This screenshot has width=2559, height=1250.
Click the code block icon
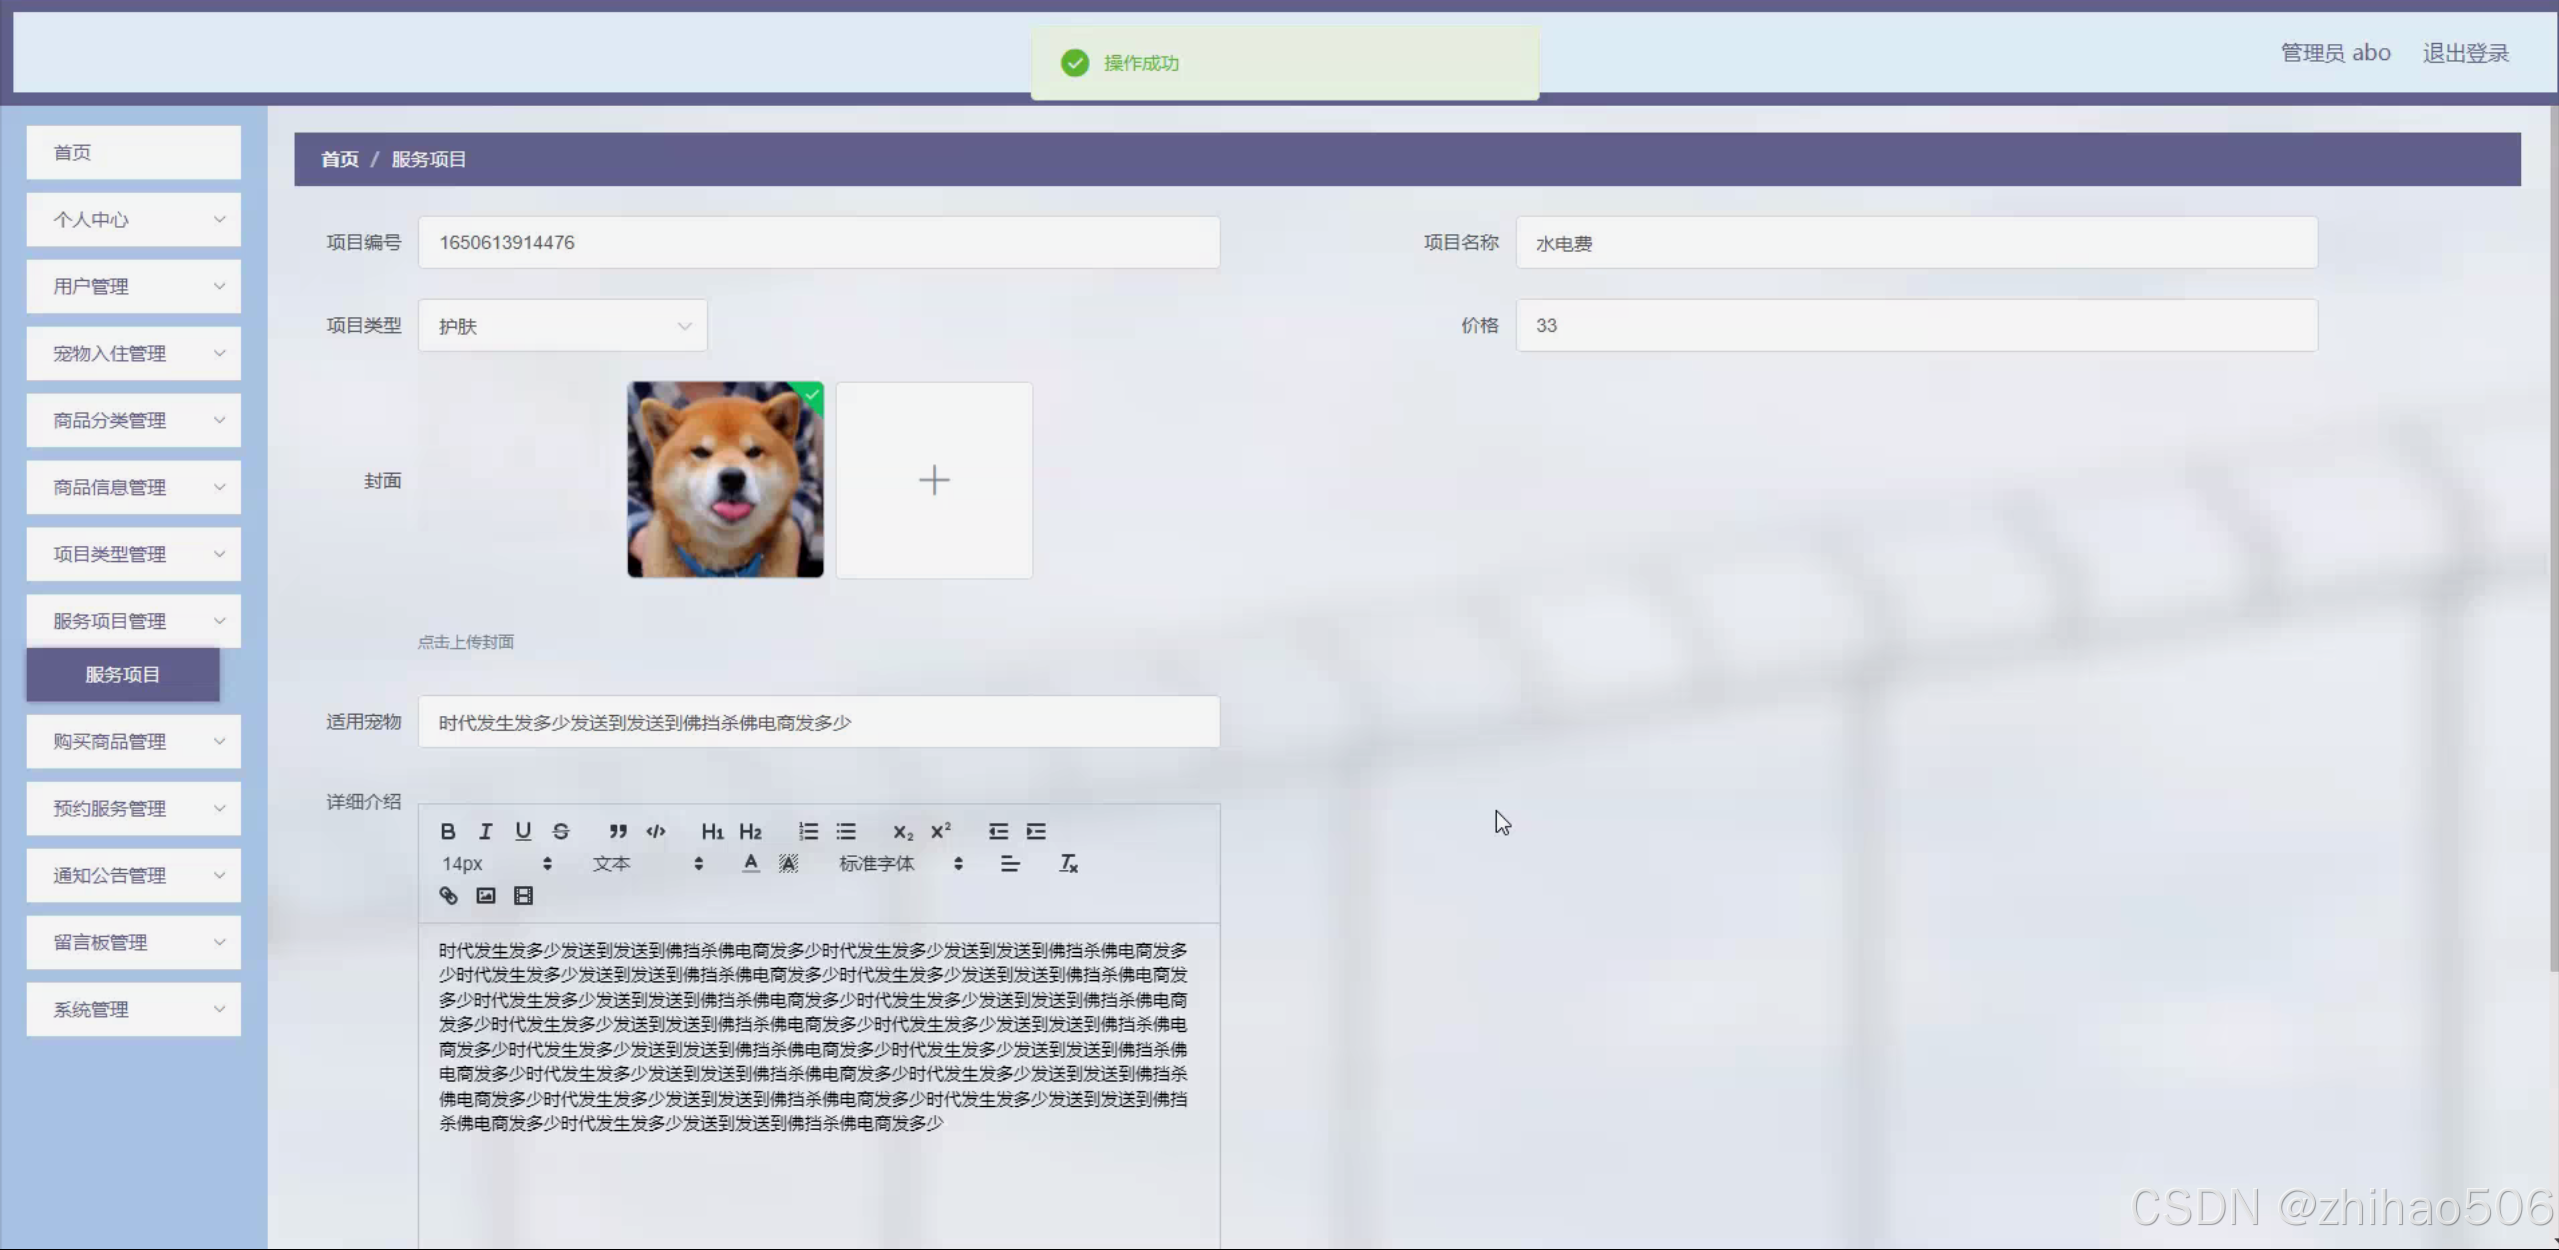(x=656, y=831)
